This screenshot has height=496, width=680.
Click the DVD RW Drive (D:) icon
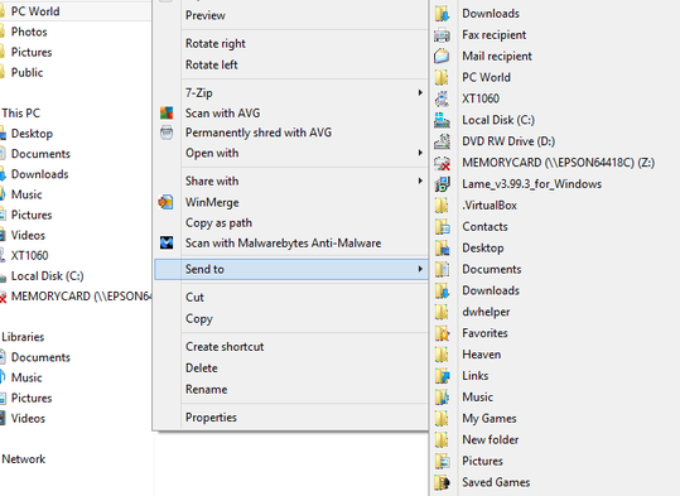pos(442,141)
